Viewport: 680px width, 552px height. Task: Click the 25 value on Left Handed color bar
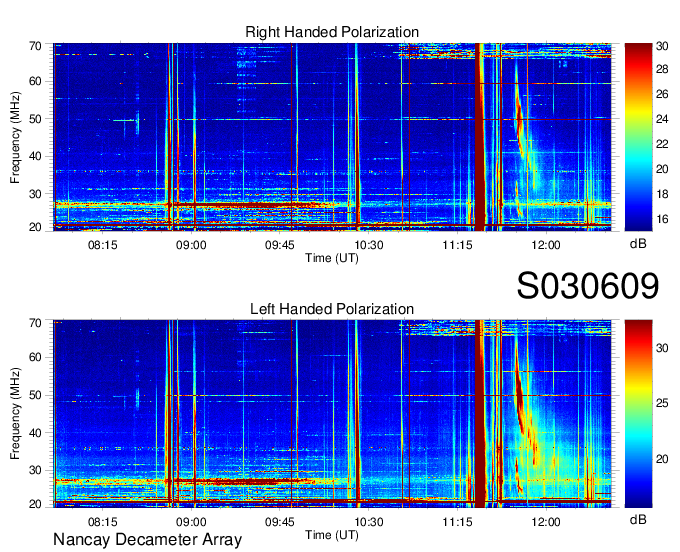[662, 403]
